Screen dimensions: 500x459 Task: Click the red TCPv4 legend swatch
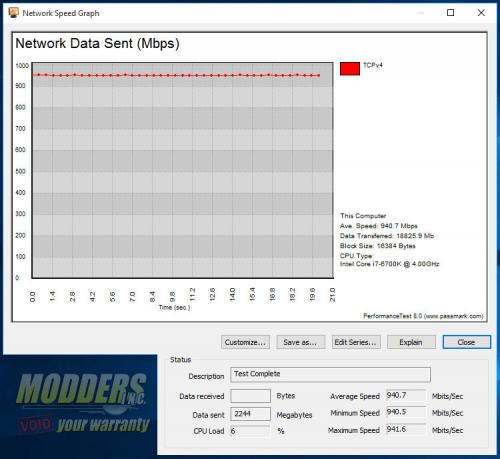click(350, 69)
